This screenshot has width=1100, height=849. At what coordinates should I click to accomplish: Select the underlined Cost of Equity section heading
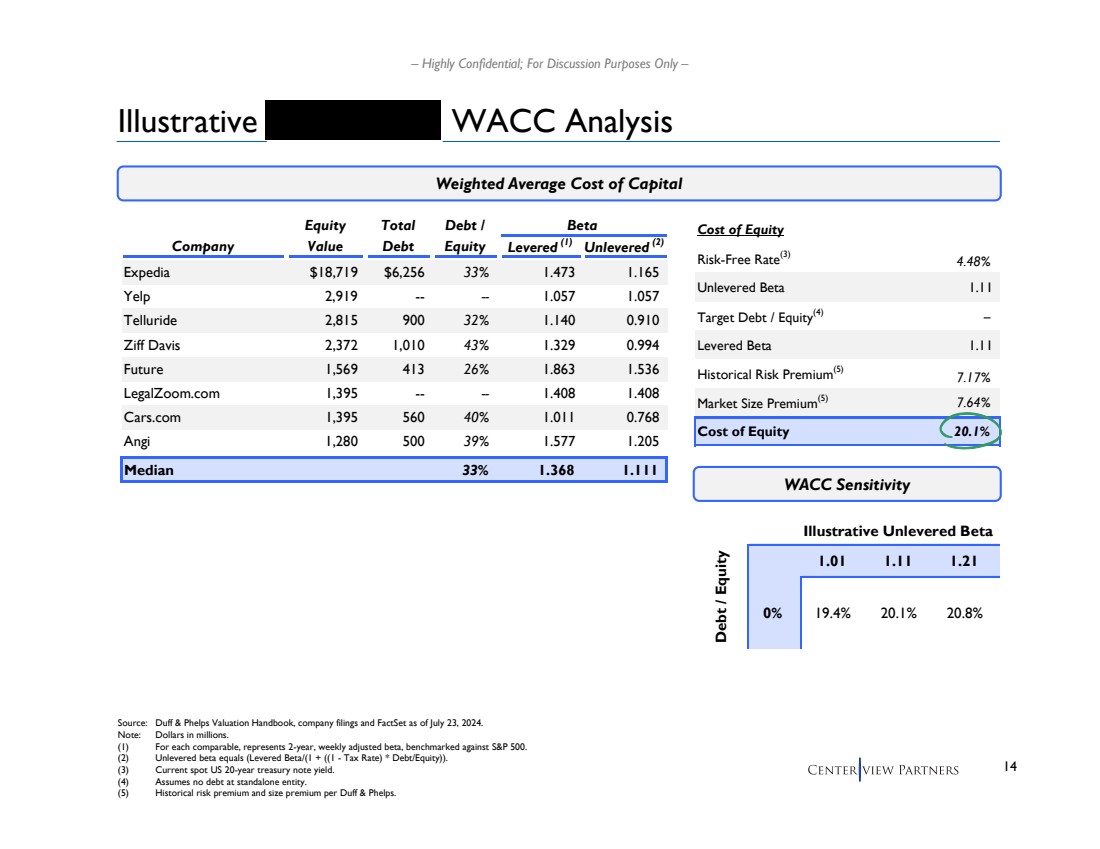(x=740, y=230)
